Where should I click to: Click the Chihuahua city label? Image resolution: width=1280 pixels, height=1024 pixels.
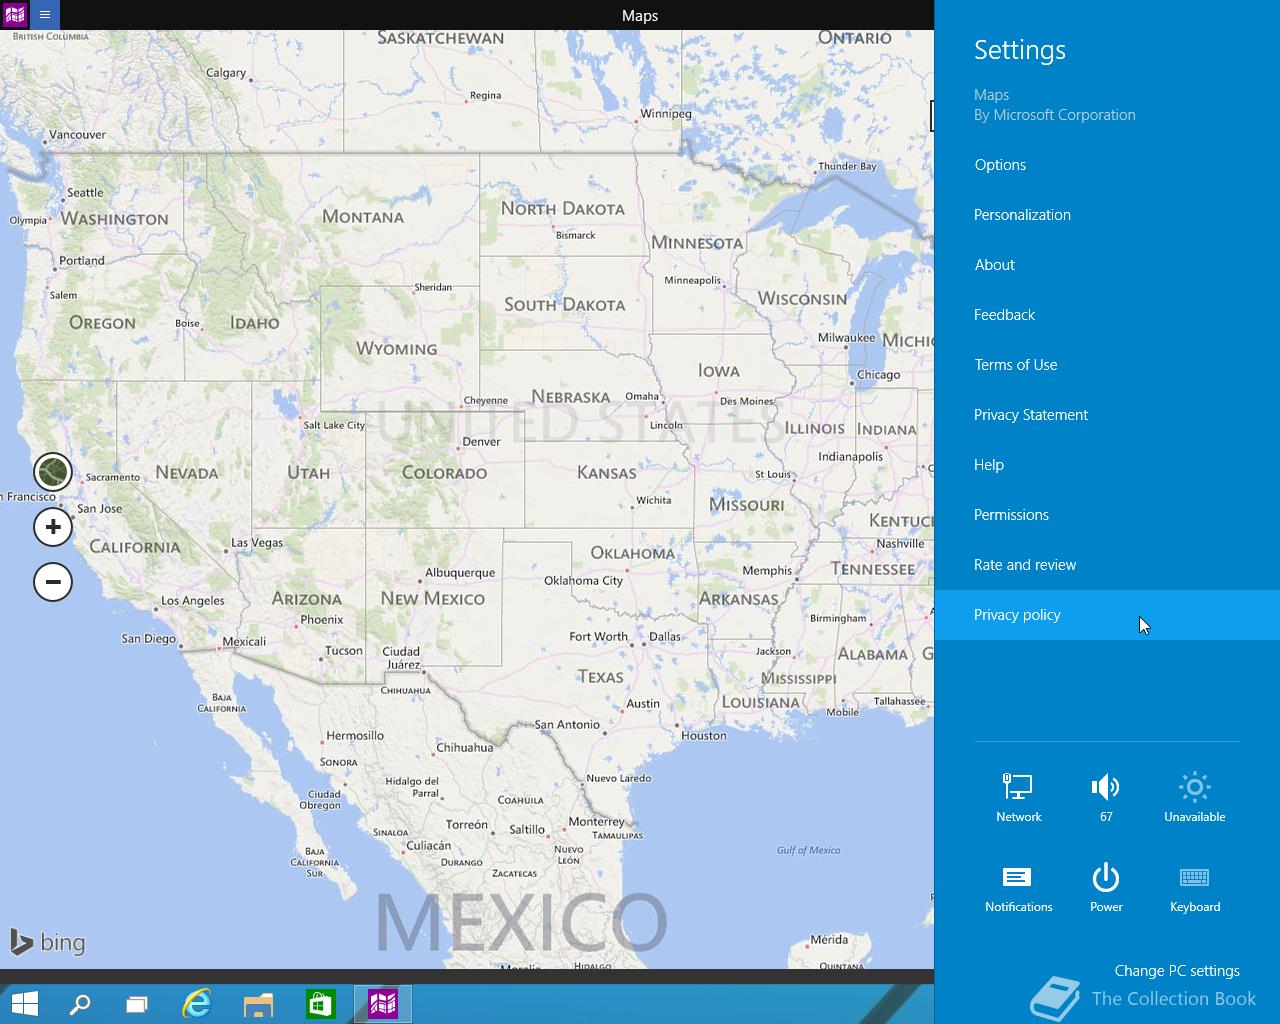coord(465,747)
